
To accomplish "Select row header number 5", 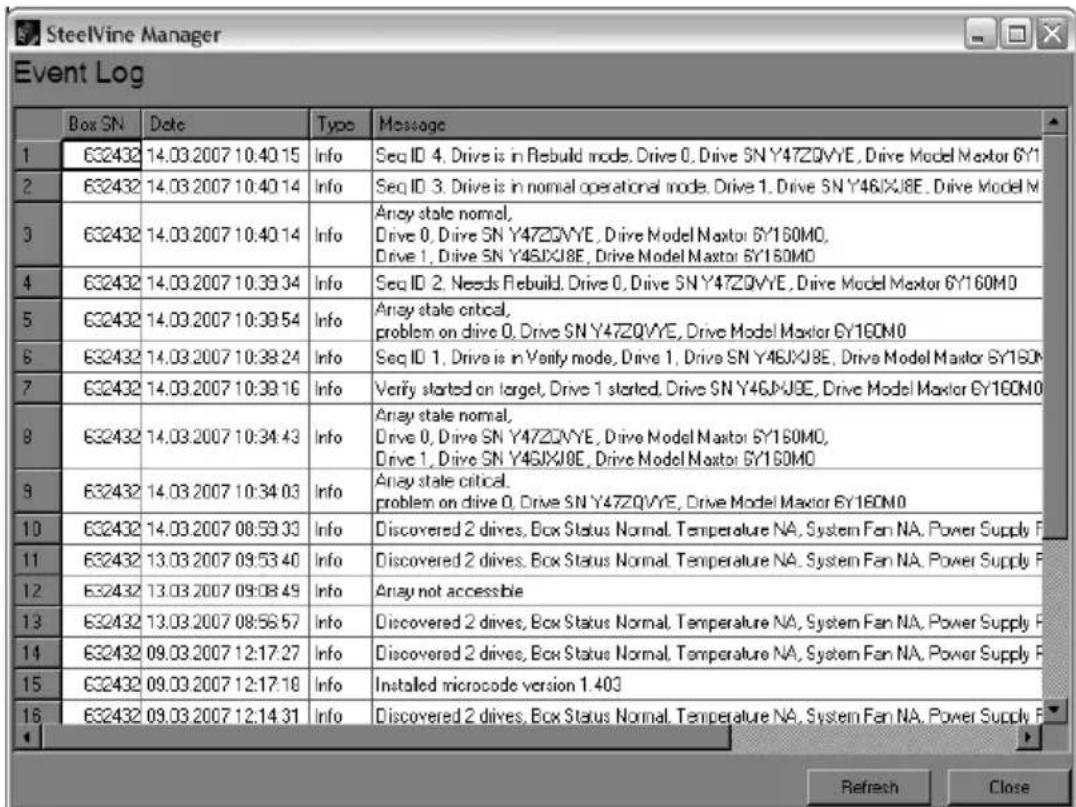I will [38, 320].
